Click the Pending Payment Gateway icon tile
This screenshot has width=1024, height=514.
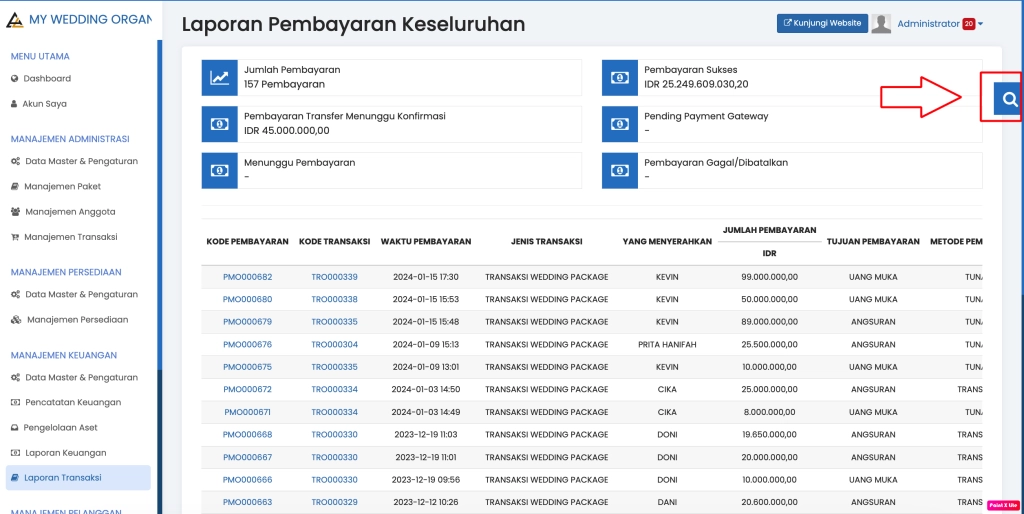tap(620, 124)
